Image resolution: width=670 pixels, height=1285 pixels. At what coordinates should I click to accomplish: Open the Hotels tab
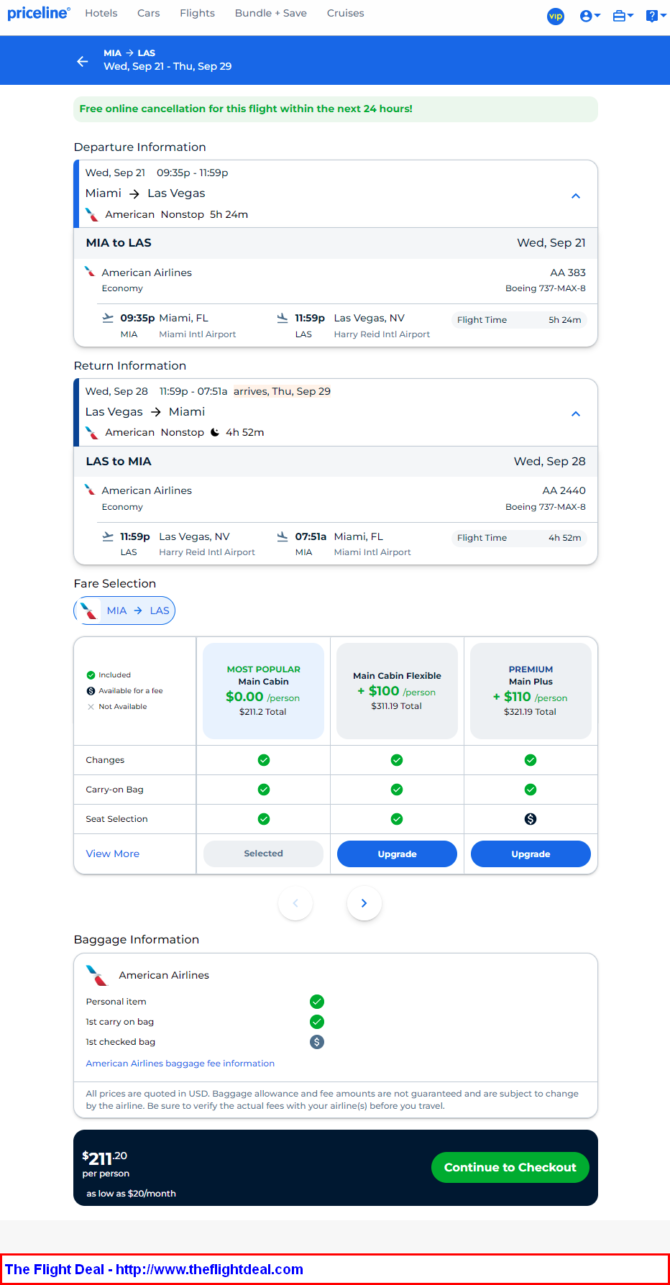[101, 13]
